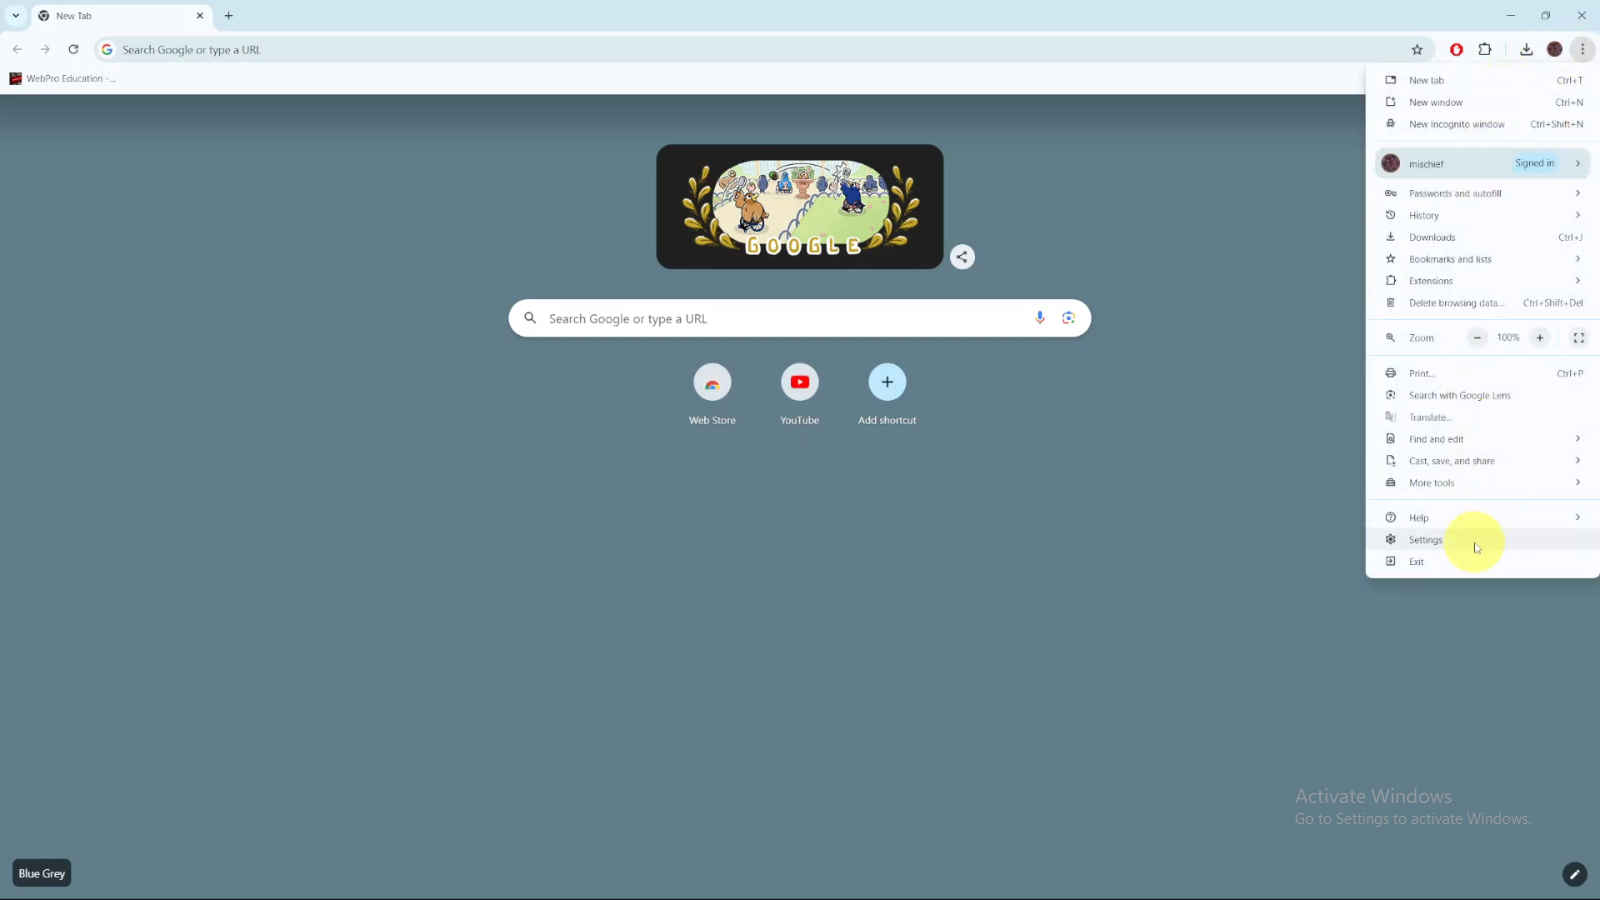Choose Translate in menu
Screen dimensions: 1600x900
coord(1483,417)
